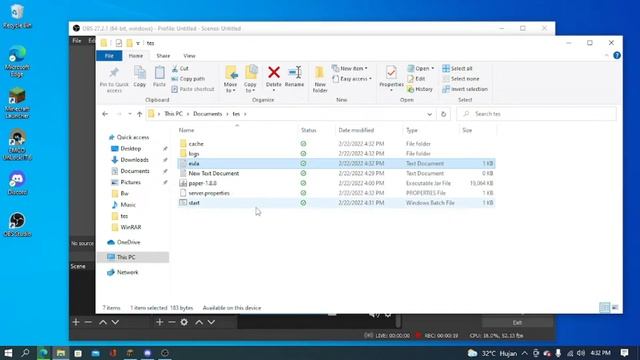The width and height of the screenshot is (640, 360).
Task: Click Invert selection in ribbon
Action: [x=465, y=89]
